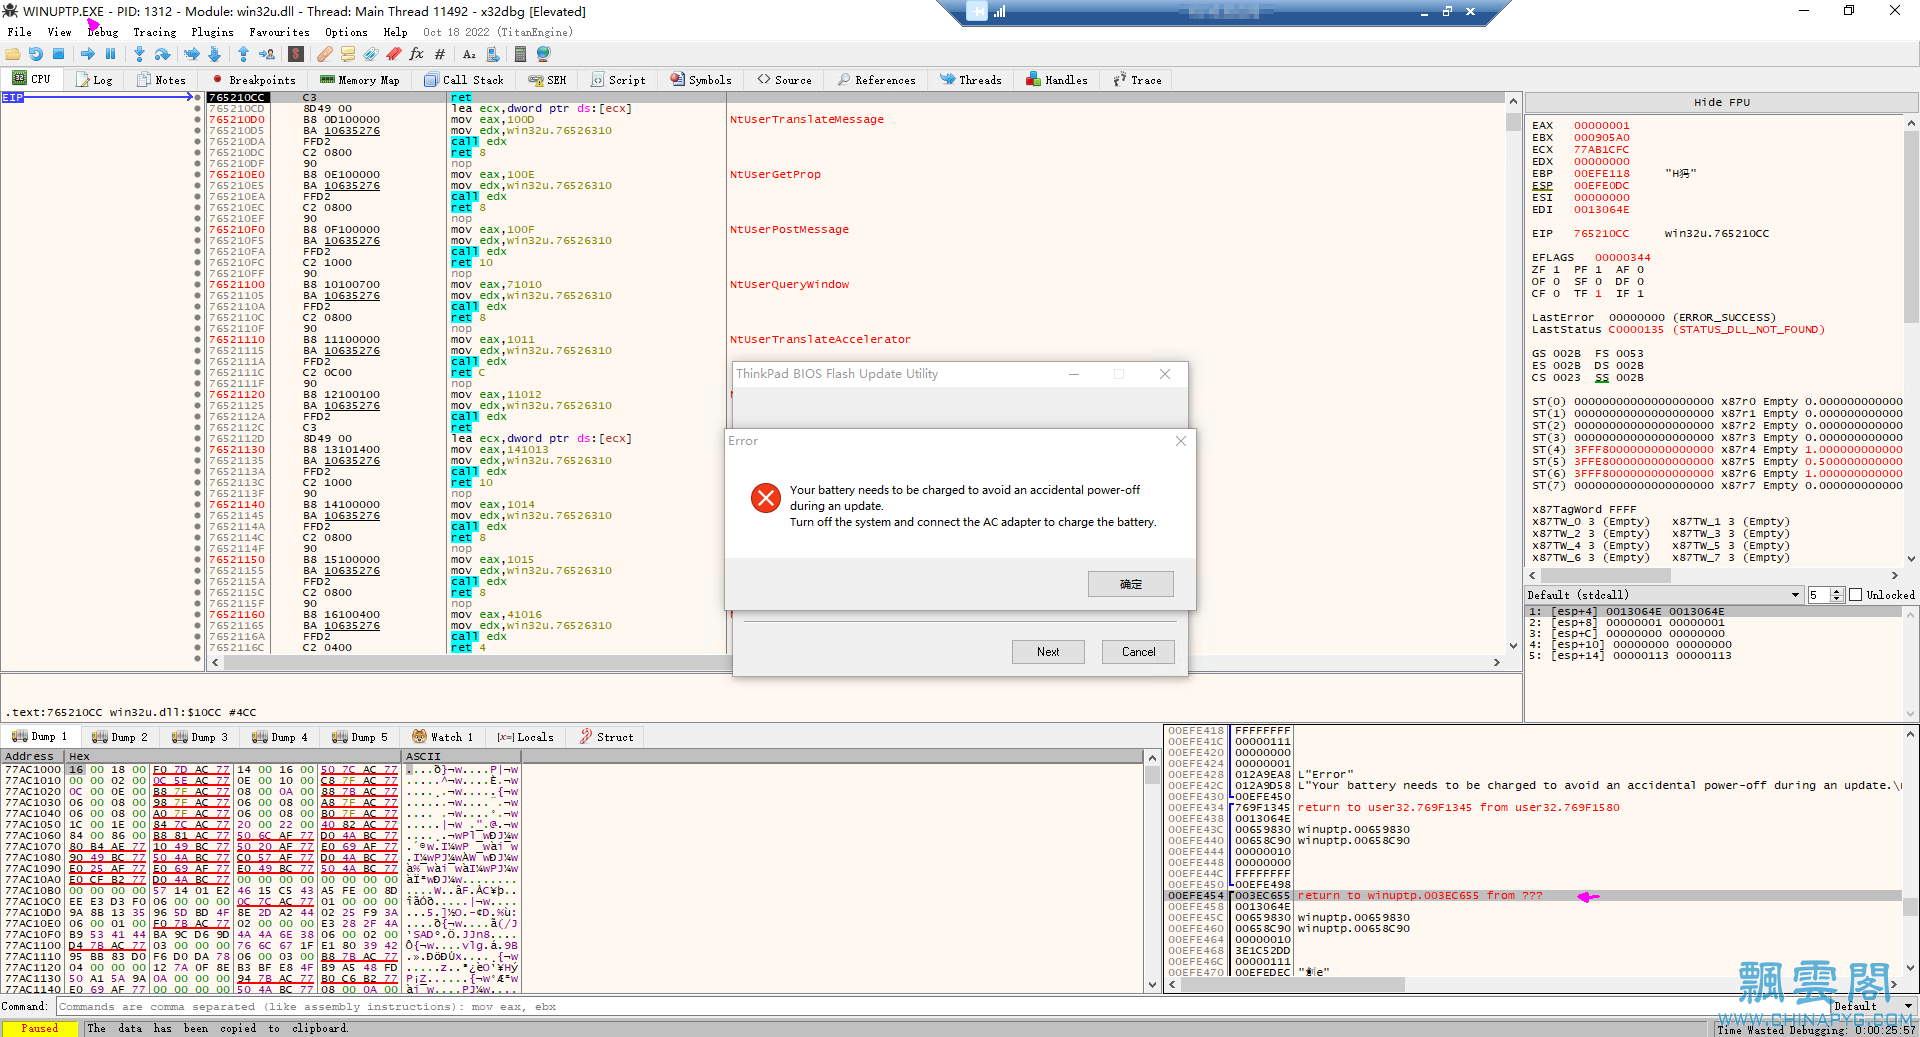Viewport: 1920px width, 1037px height.
Task: Click the command input field
Action: coord(942,1007)
